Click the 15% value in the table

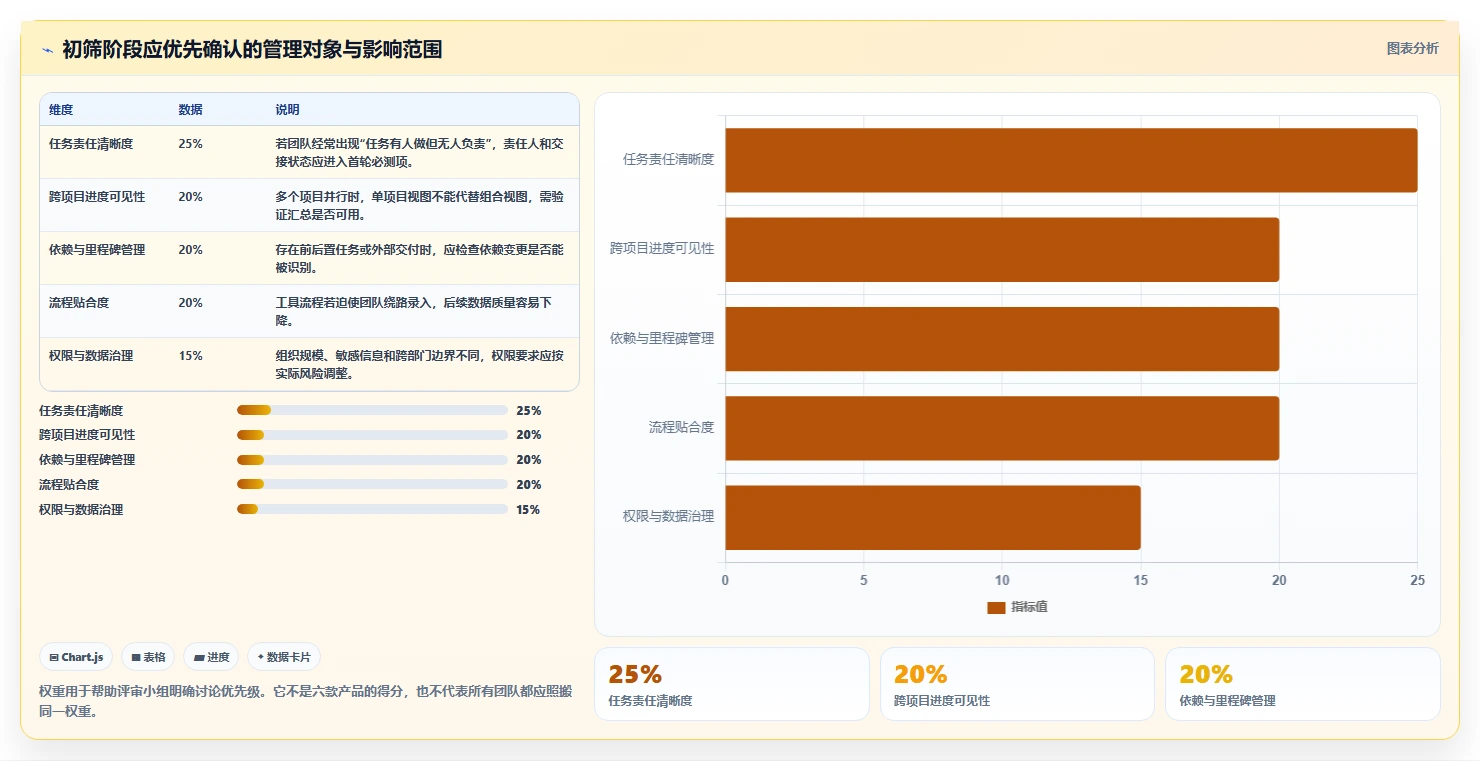click(190, 356)
